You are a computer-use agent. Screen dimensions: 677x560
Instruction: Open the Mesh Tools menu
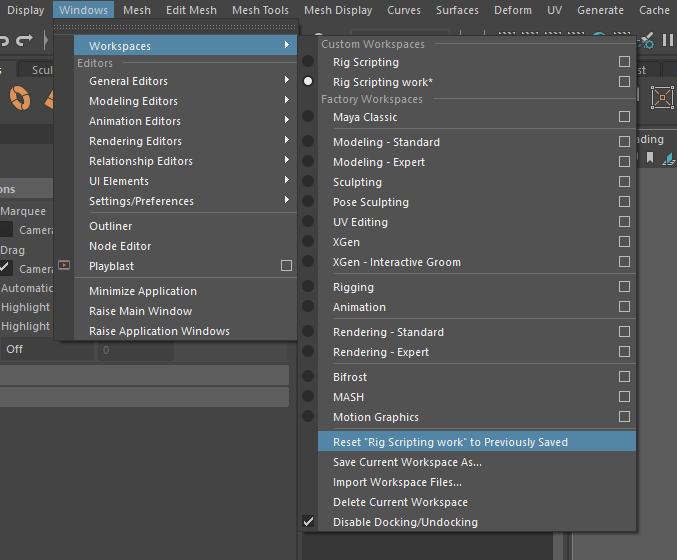tap(260, 10)
